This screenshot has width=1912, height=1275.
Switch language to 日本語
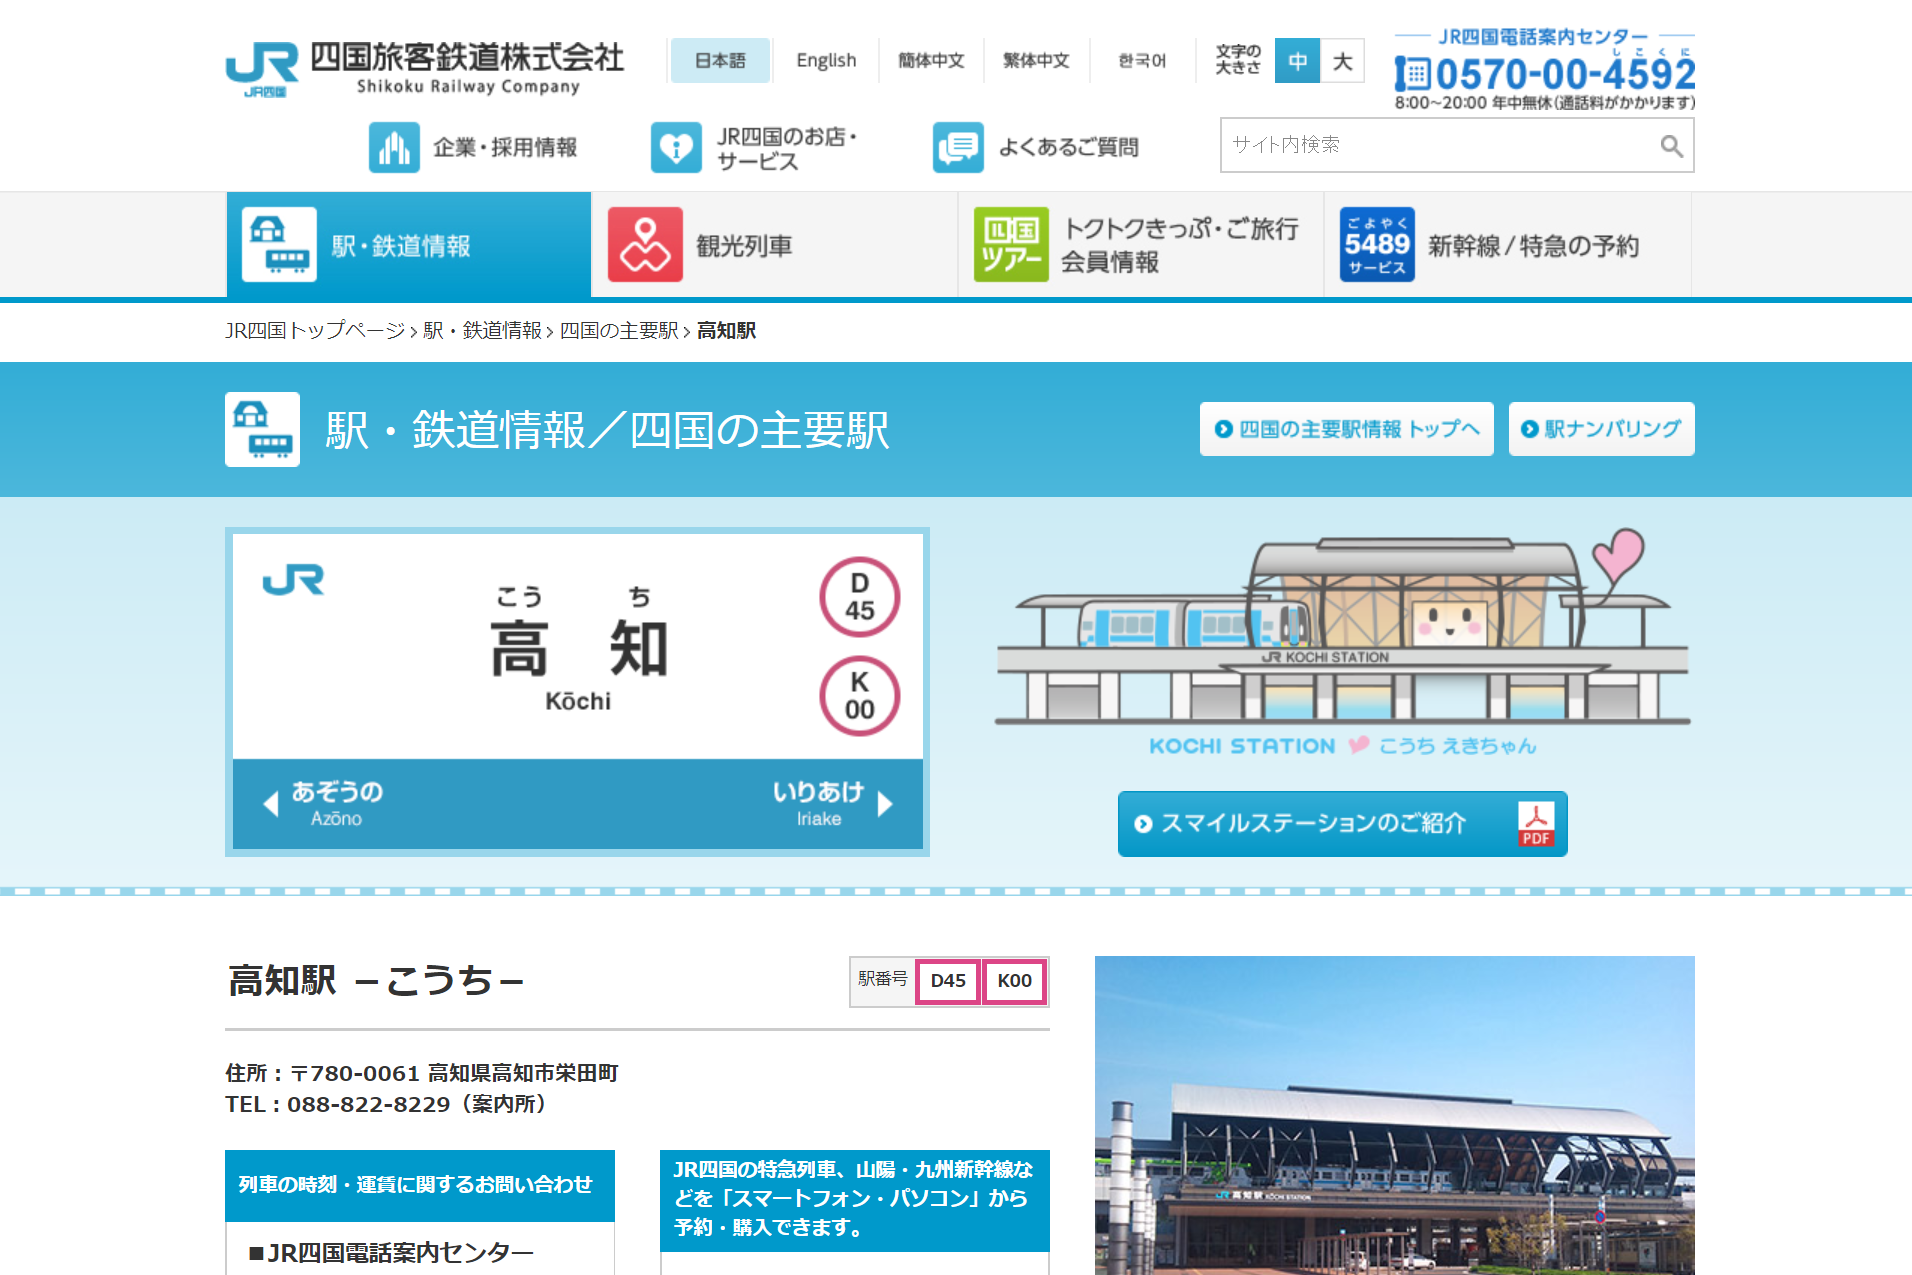(x=720, y=61)
